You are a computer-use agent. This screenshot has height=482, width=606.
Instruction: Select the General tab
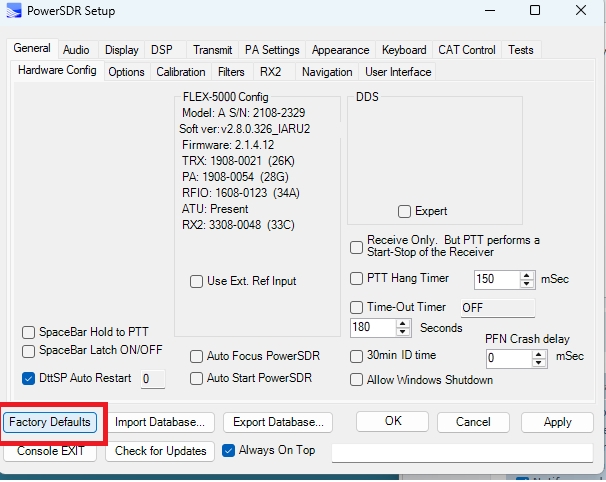point(32,48)
